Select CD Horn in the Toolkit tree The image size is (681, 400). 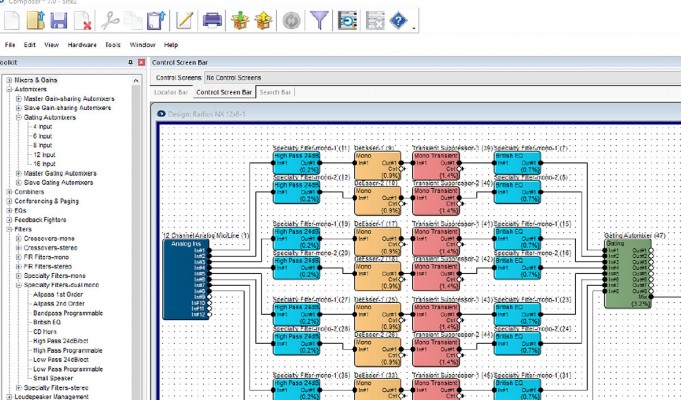click(x=45, y=331)
